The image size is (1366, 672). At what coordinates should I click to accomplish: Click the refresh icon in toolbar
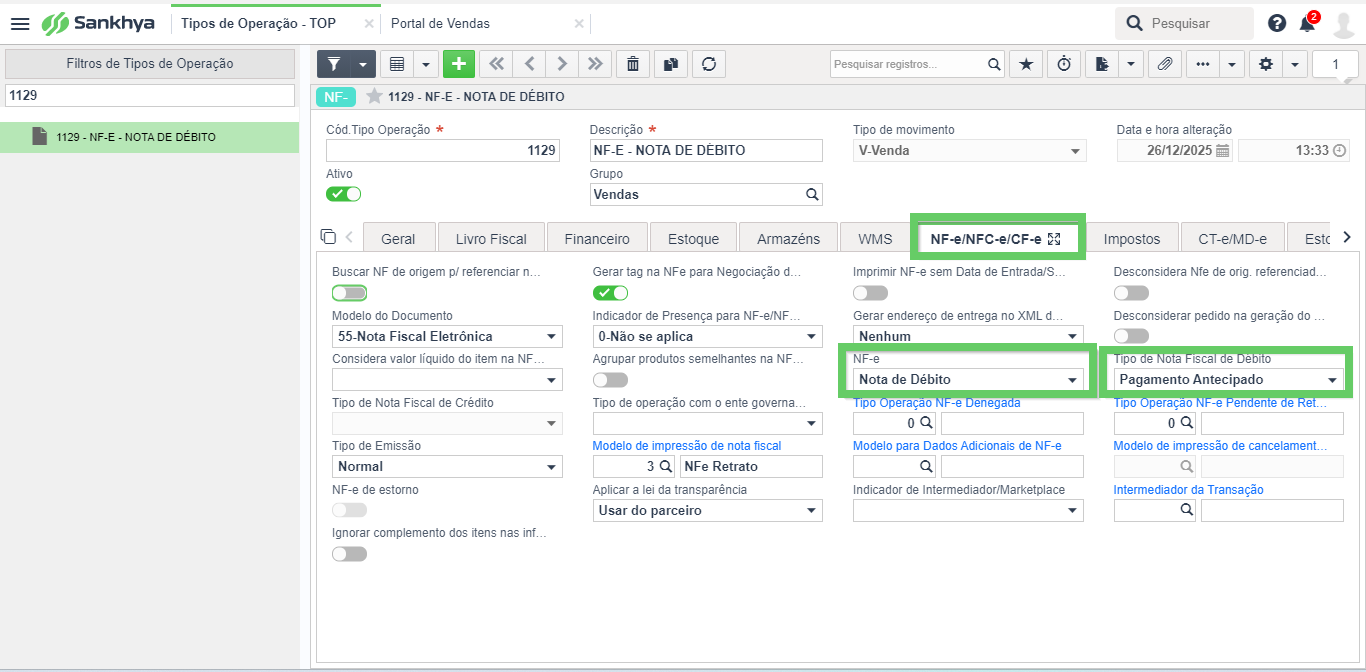coord(709,64)
